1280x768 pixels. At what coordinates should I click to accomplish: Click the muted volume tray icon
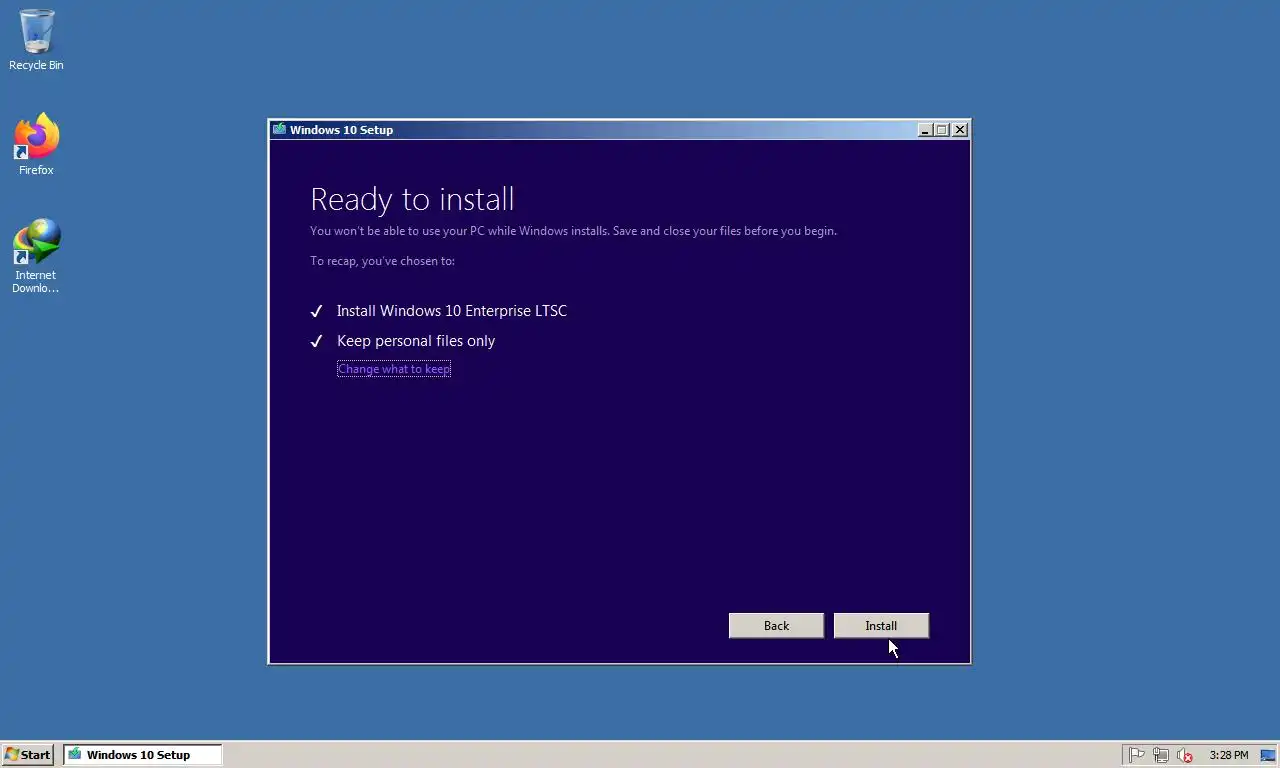(x=1185, y=755)
